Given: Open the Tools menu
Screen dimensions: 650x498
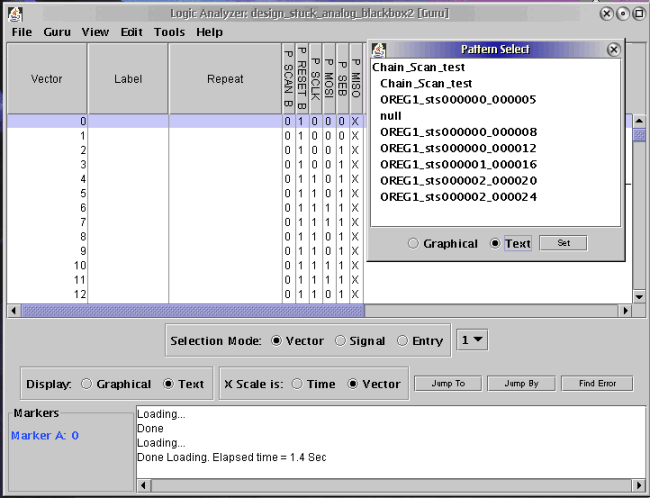Looking at the screenshot, I should coord(169,32).
